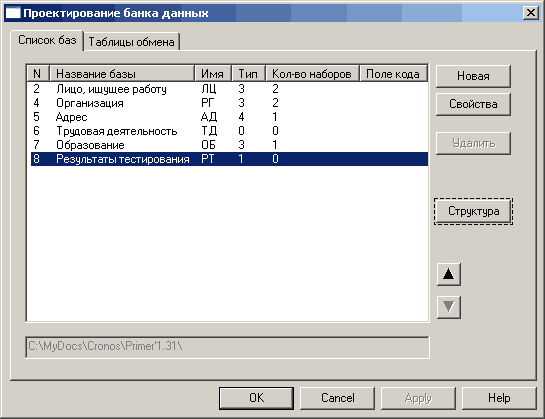Select the Образование base row
Screen dimensions: 545x419
point(229,145)
